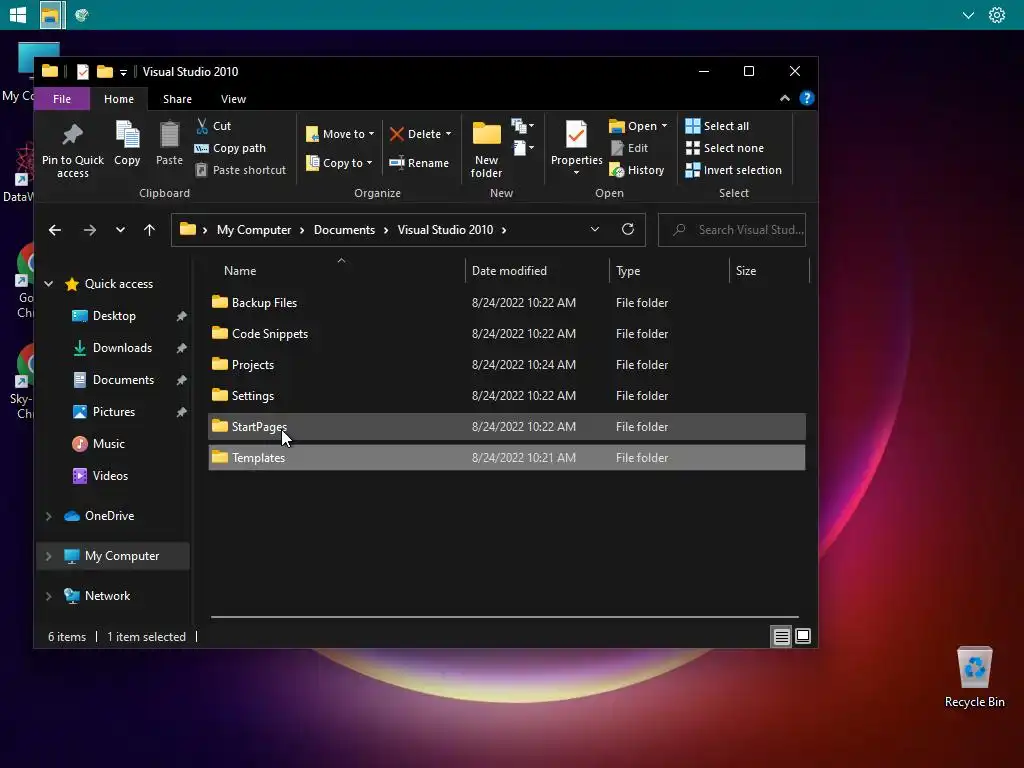Click the Paste ribbon button
This screenshot has width=1024, height=768.
pyautogui.click(x=169, y=143)
